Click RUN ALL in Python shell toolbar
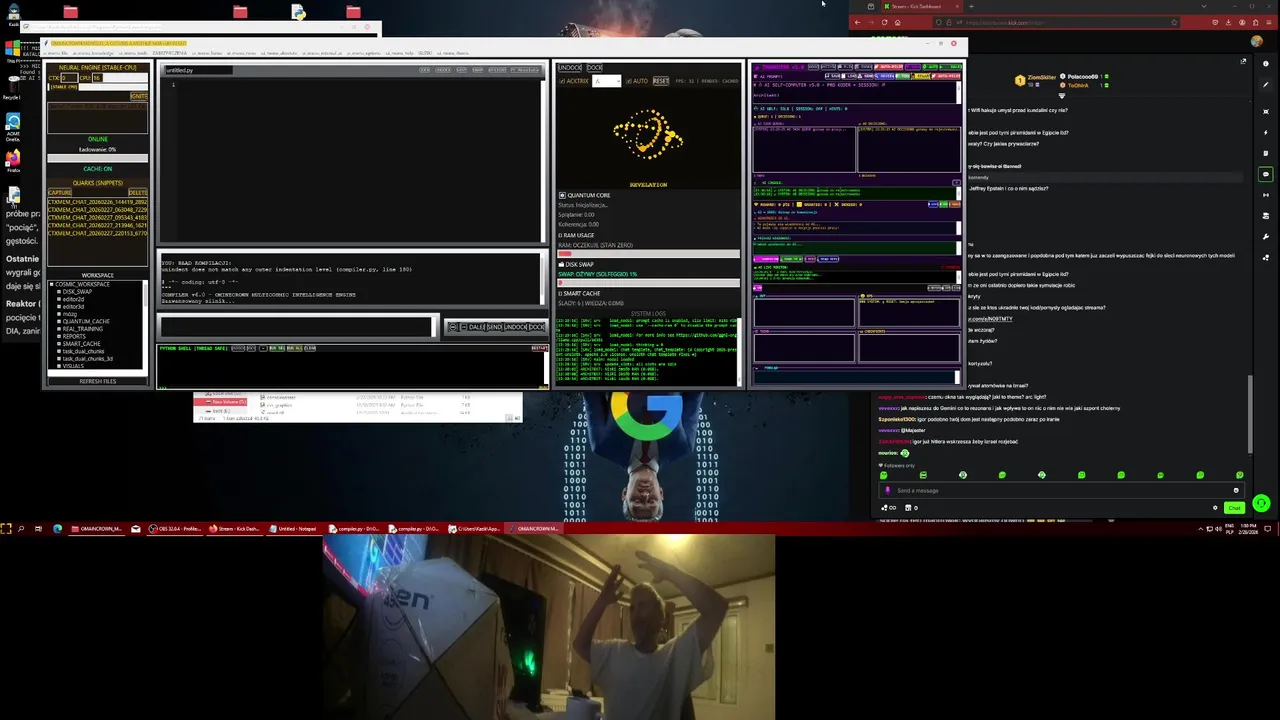Viewport: 1280px width, 720px height. click(294, 348)
